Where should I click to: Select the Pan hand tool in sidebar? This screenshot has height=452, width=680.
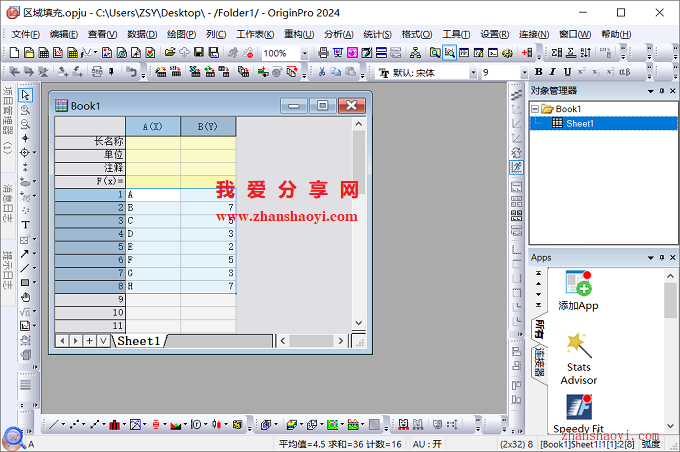coord(26,297)
